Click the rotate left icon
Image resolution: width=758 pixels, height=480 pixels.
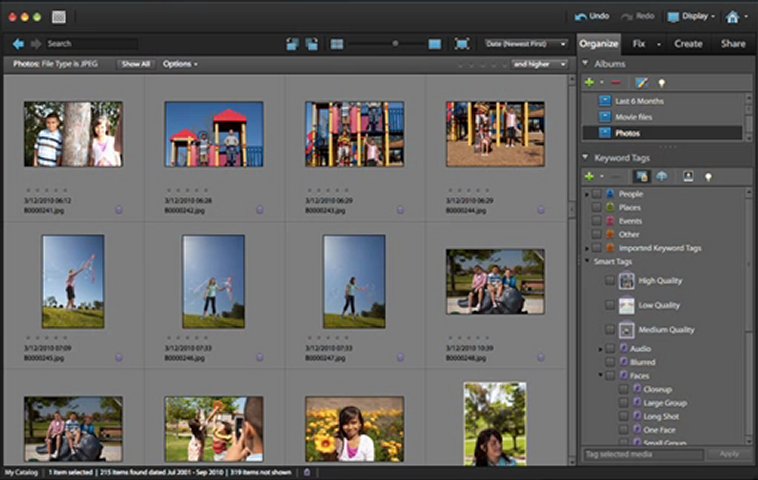292,44
